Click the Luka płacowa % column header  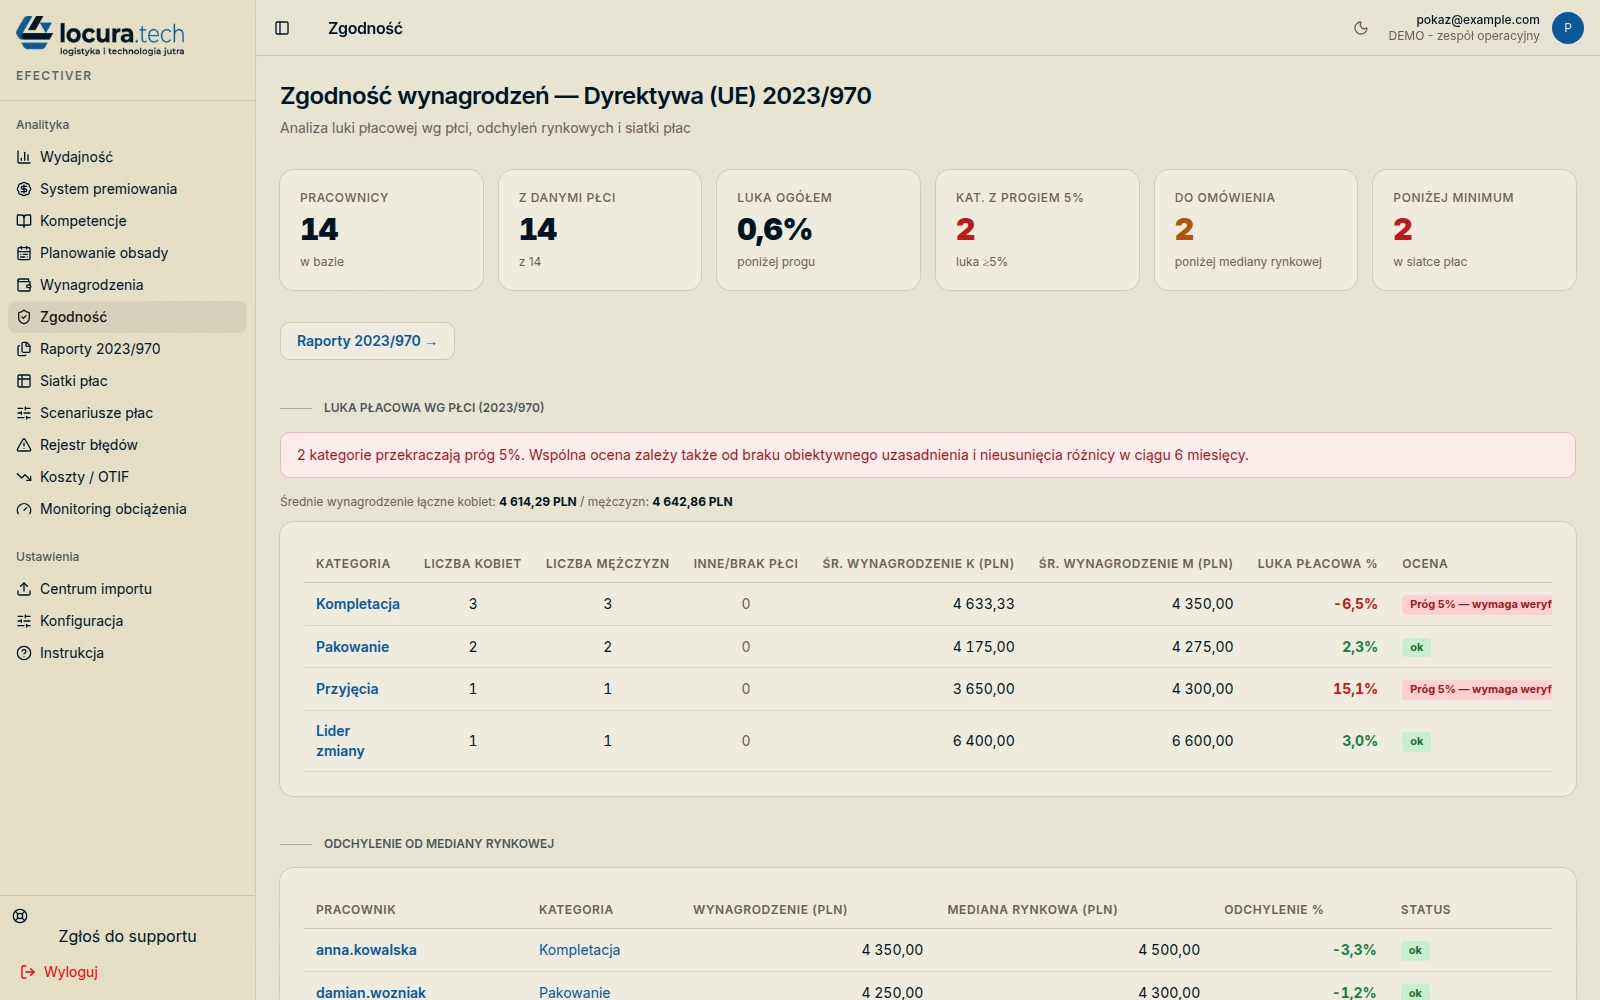1317,564
